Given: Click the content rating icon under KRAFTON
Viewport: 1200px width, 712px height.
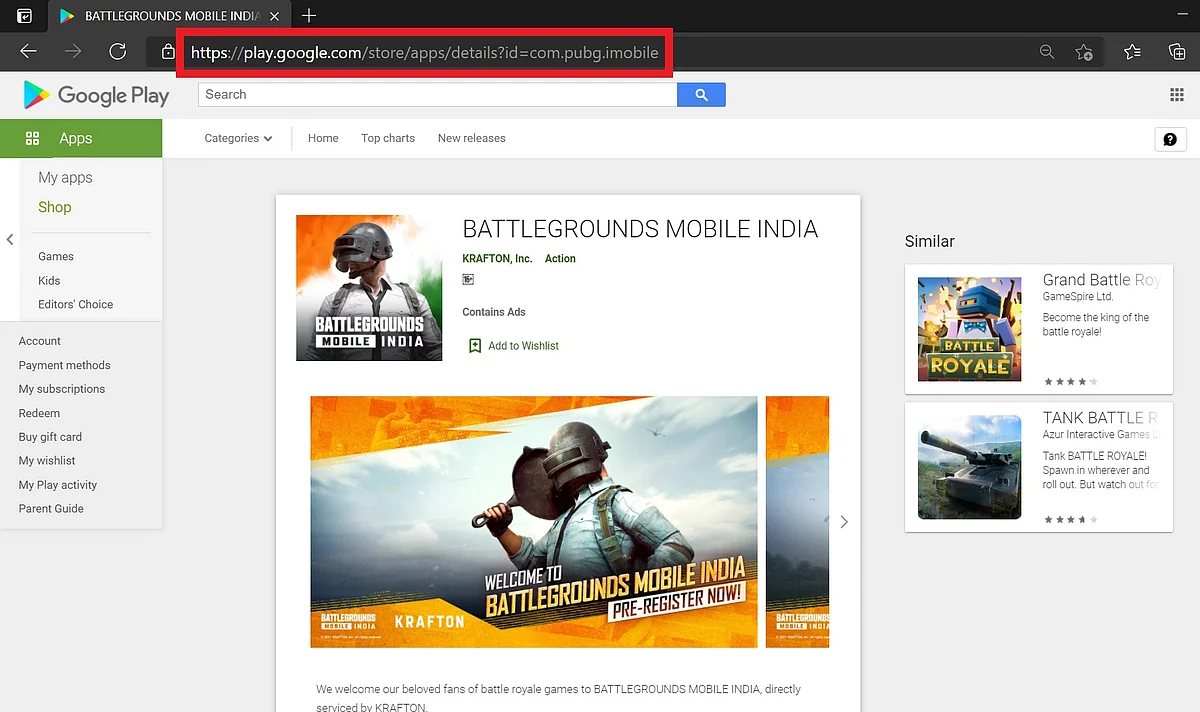Looking at the screenshot, I should (468, 280).
